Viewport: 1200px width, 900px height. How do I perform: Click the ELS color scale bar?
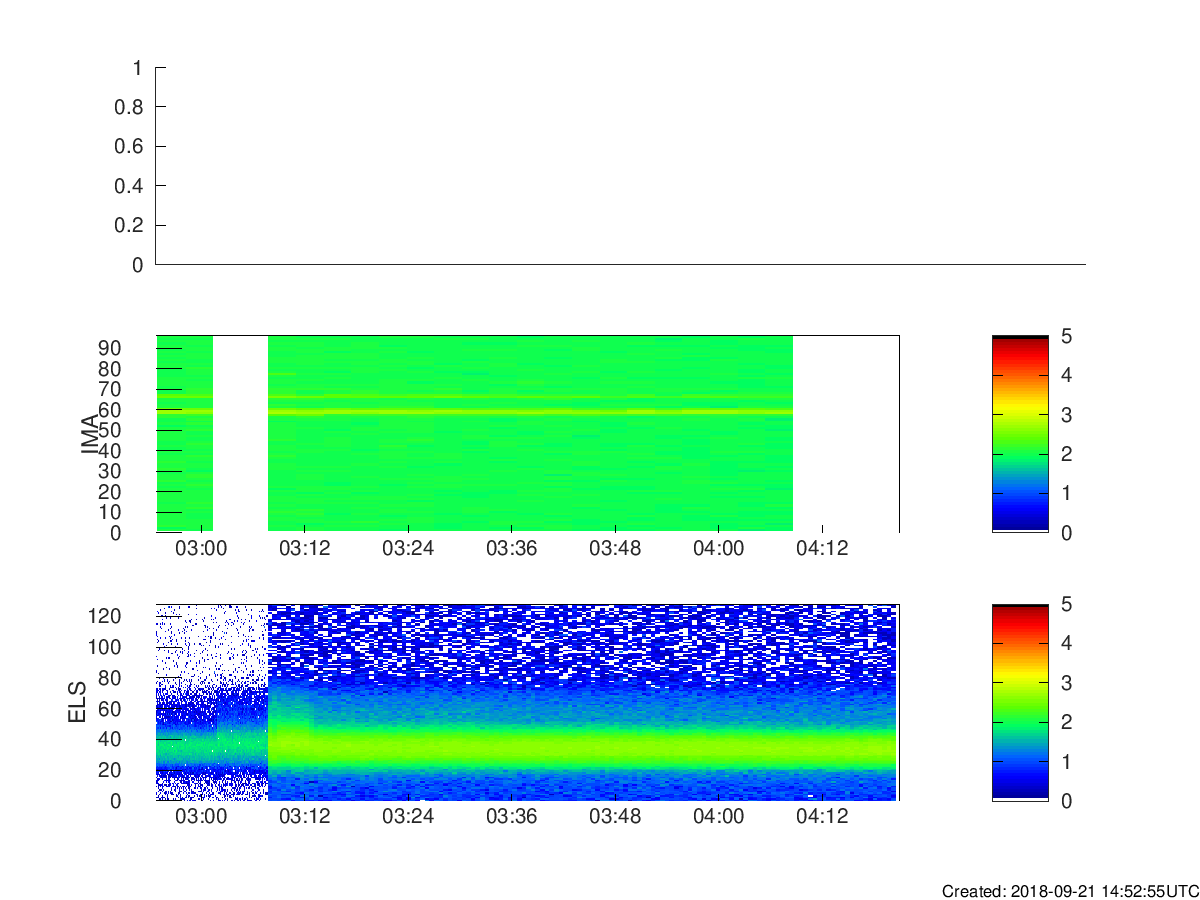coord(1020,702)
